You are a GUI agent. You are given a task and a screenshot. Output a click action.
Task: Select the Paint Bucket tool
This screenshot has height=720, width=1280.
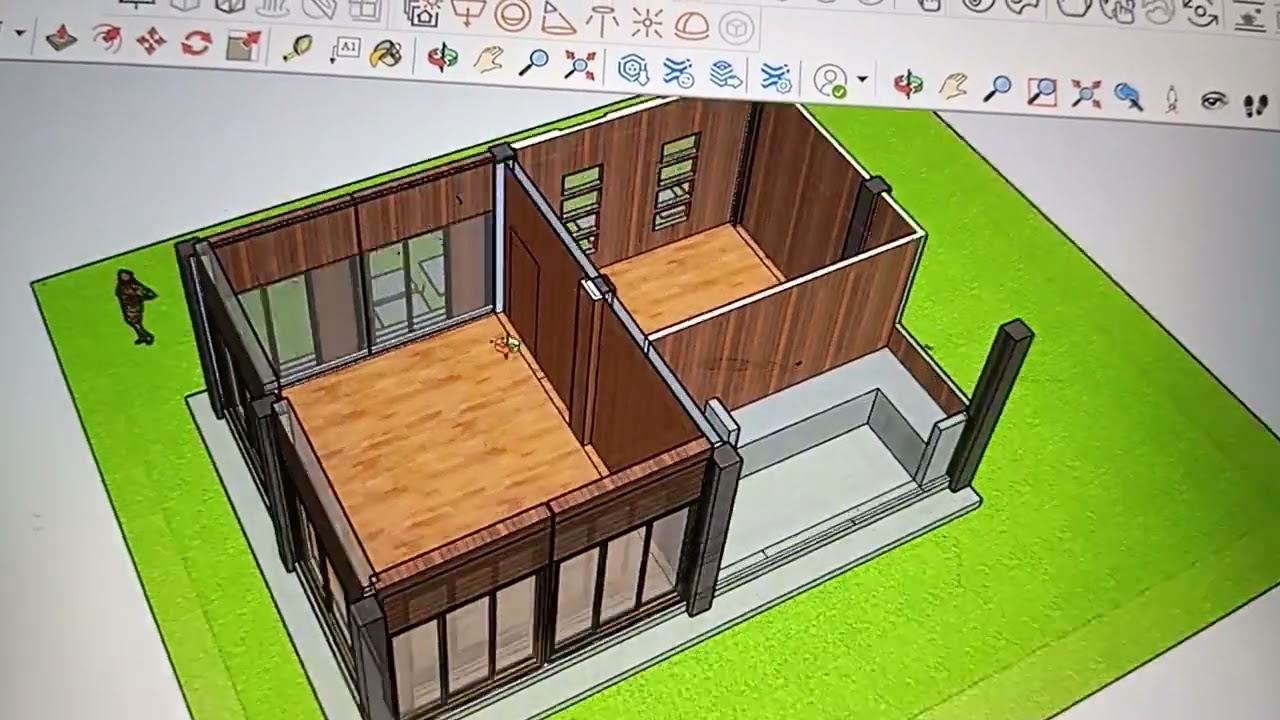click(385, 53)
